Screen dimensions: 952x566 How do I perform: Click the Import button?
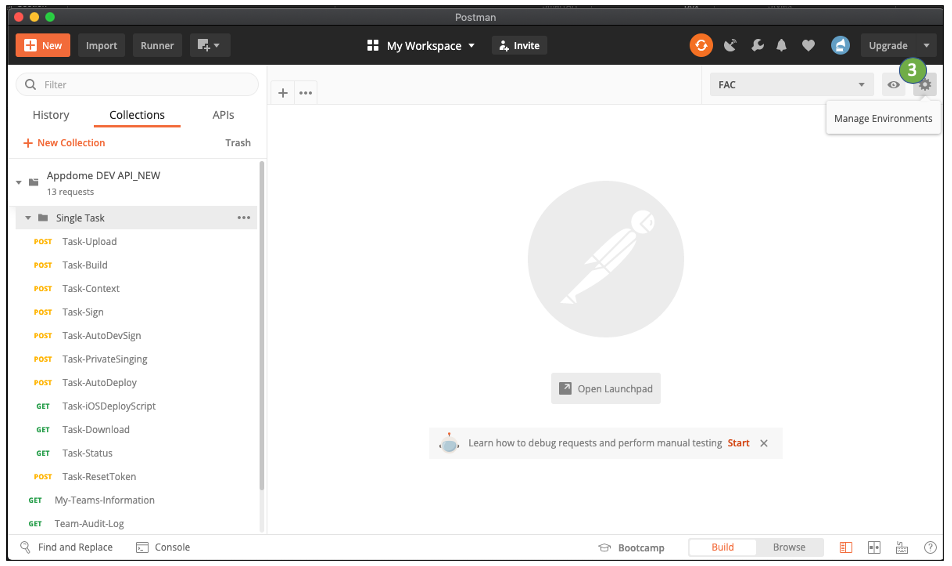(101, 45)
